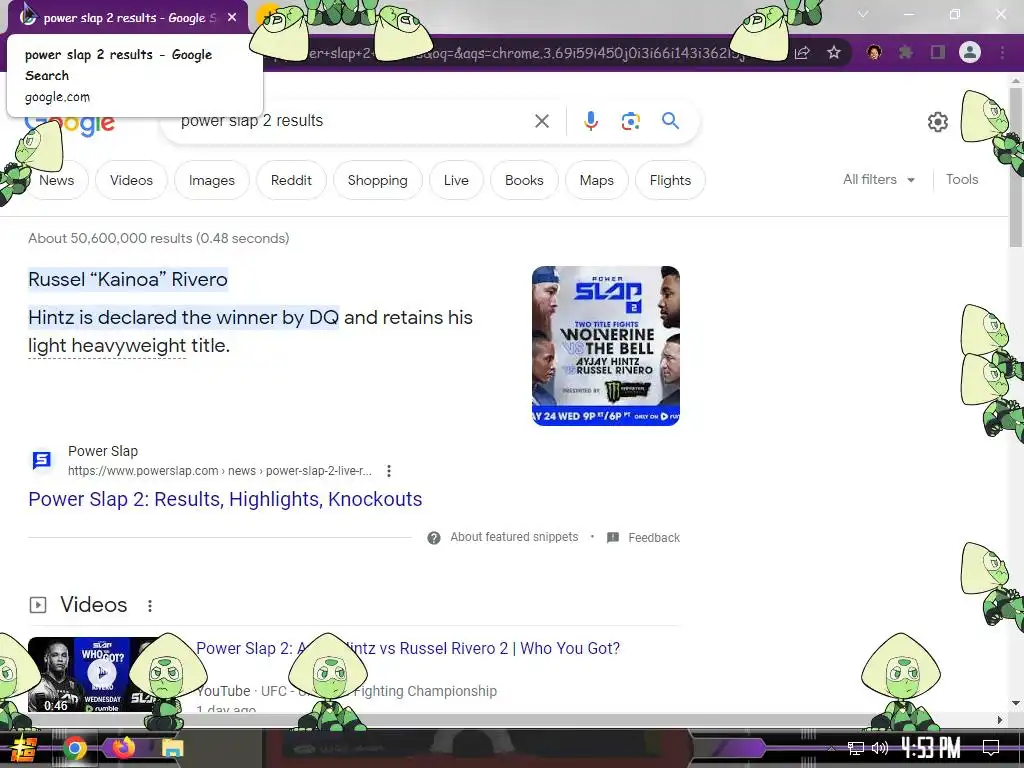Open Chrome profile avatar menu
1024x768 pixels.
tap(970, 52)
